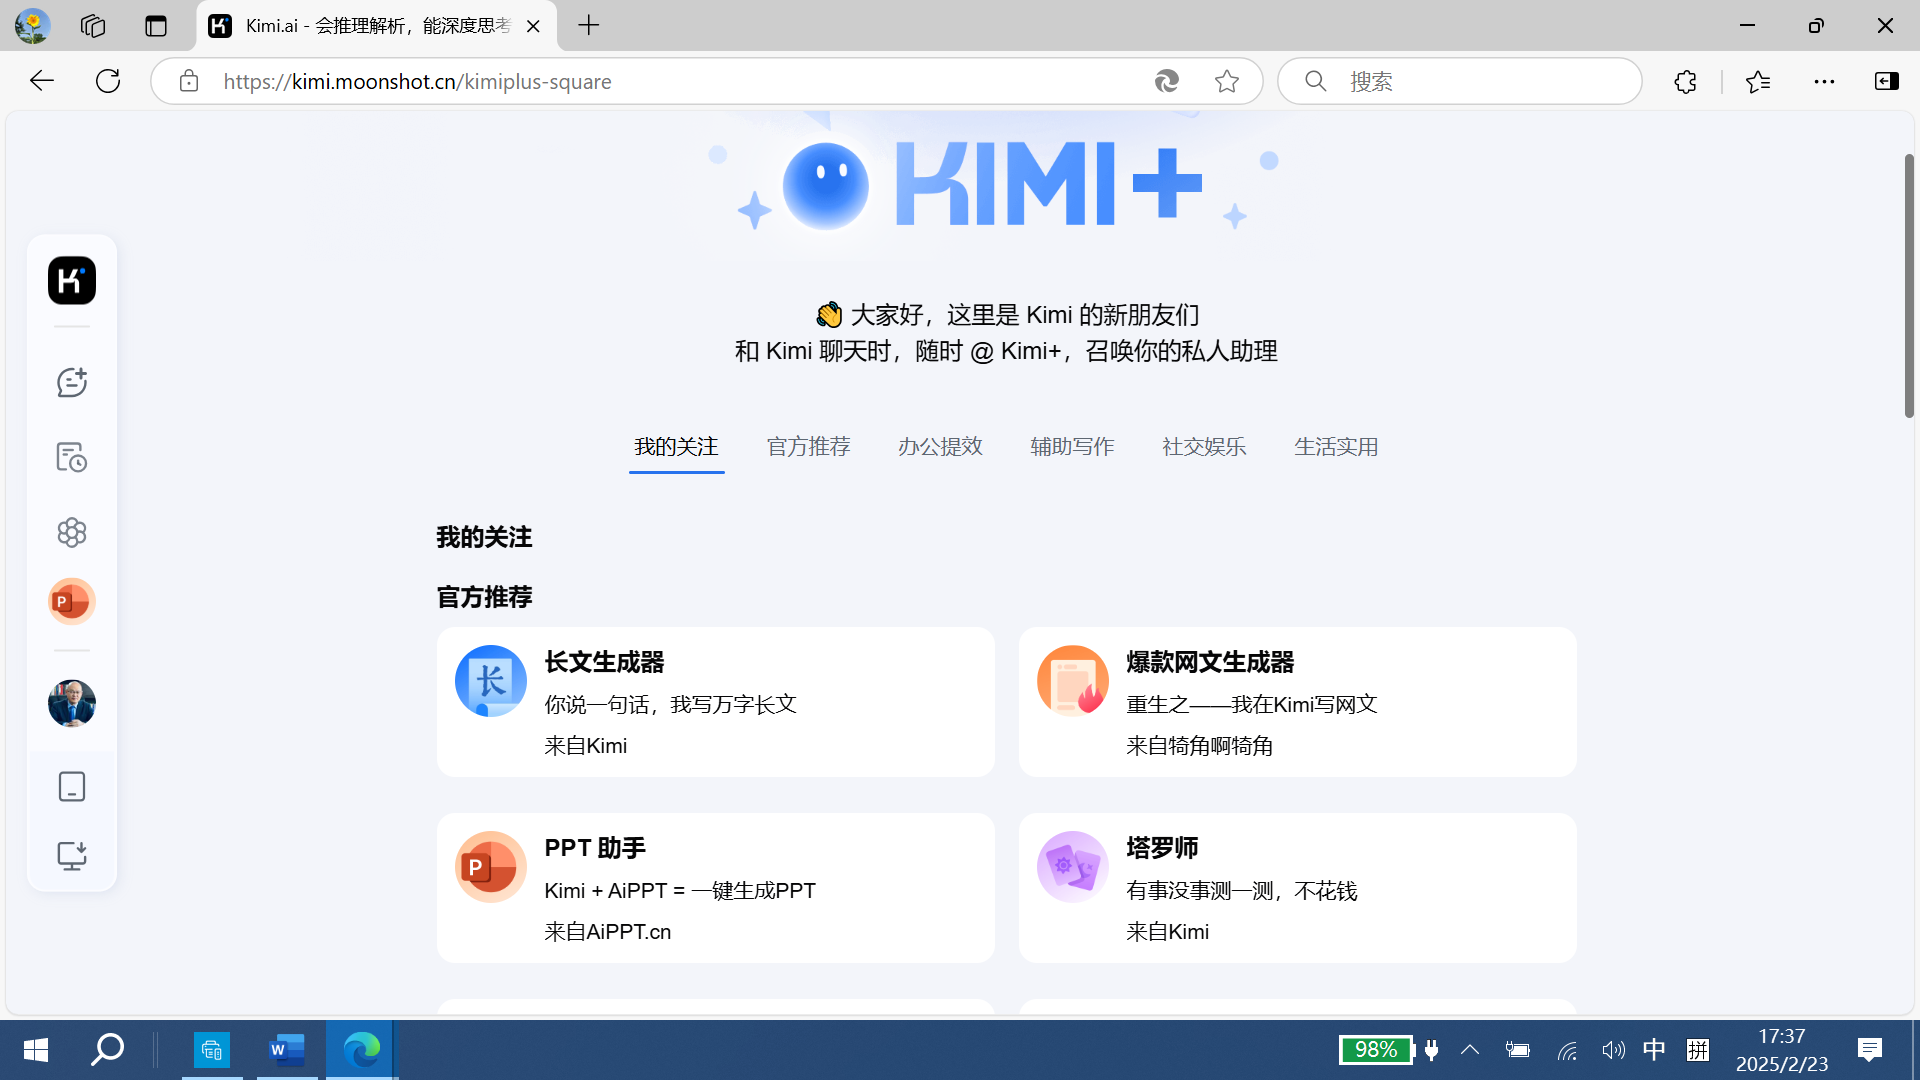Open the remote desktop taskbar app
This screenshot has height=1080, width=1920.
212,1050
